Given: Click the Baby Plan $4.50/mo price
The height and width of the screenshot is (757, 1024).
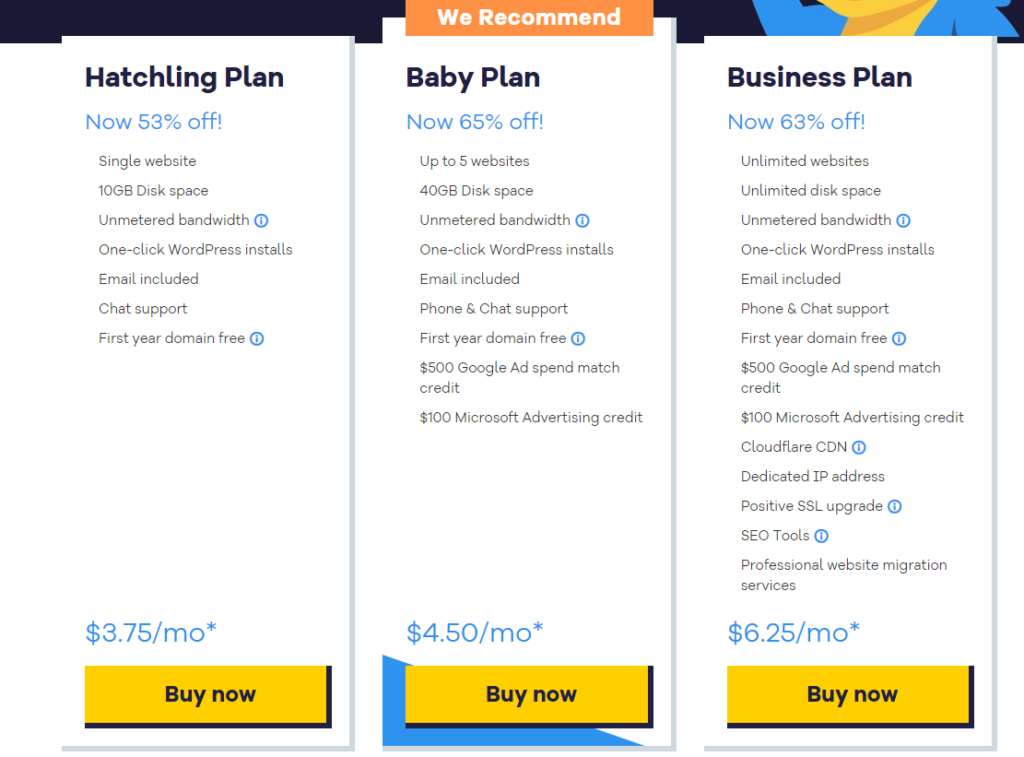Looking at the screenshot, I should point(475,632).
